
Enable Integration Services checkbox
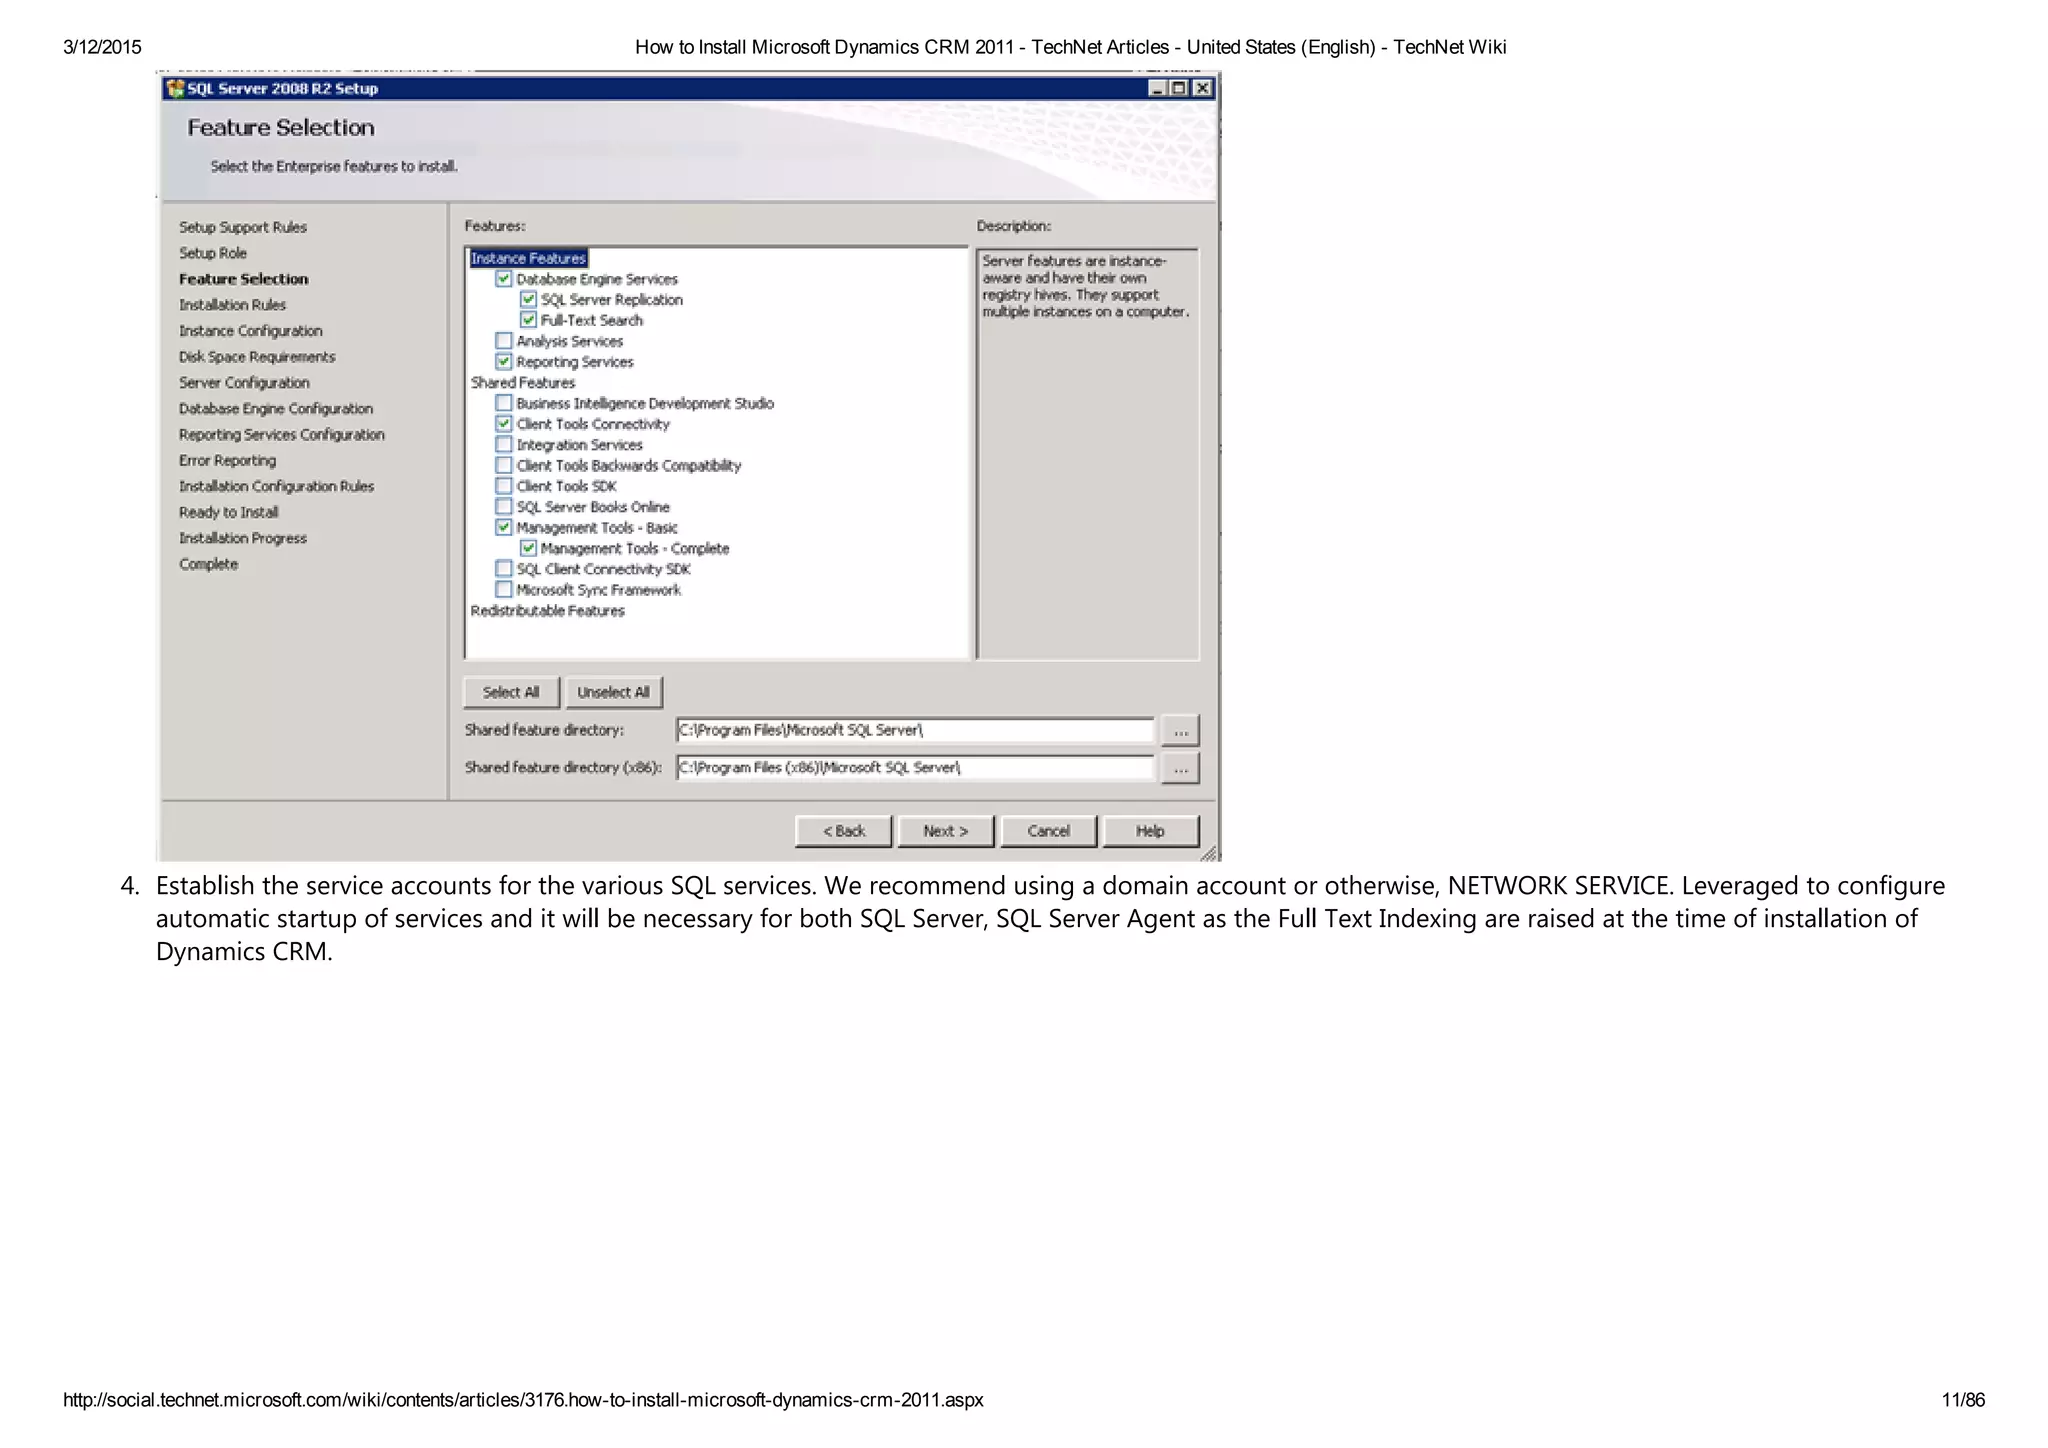(504, 445)
